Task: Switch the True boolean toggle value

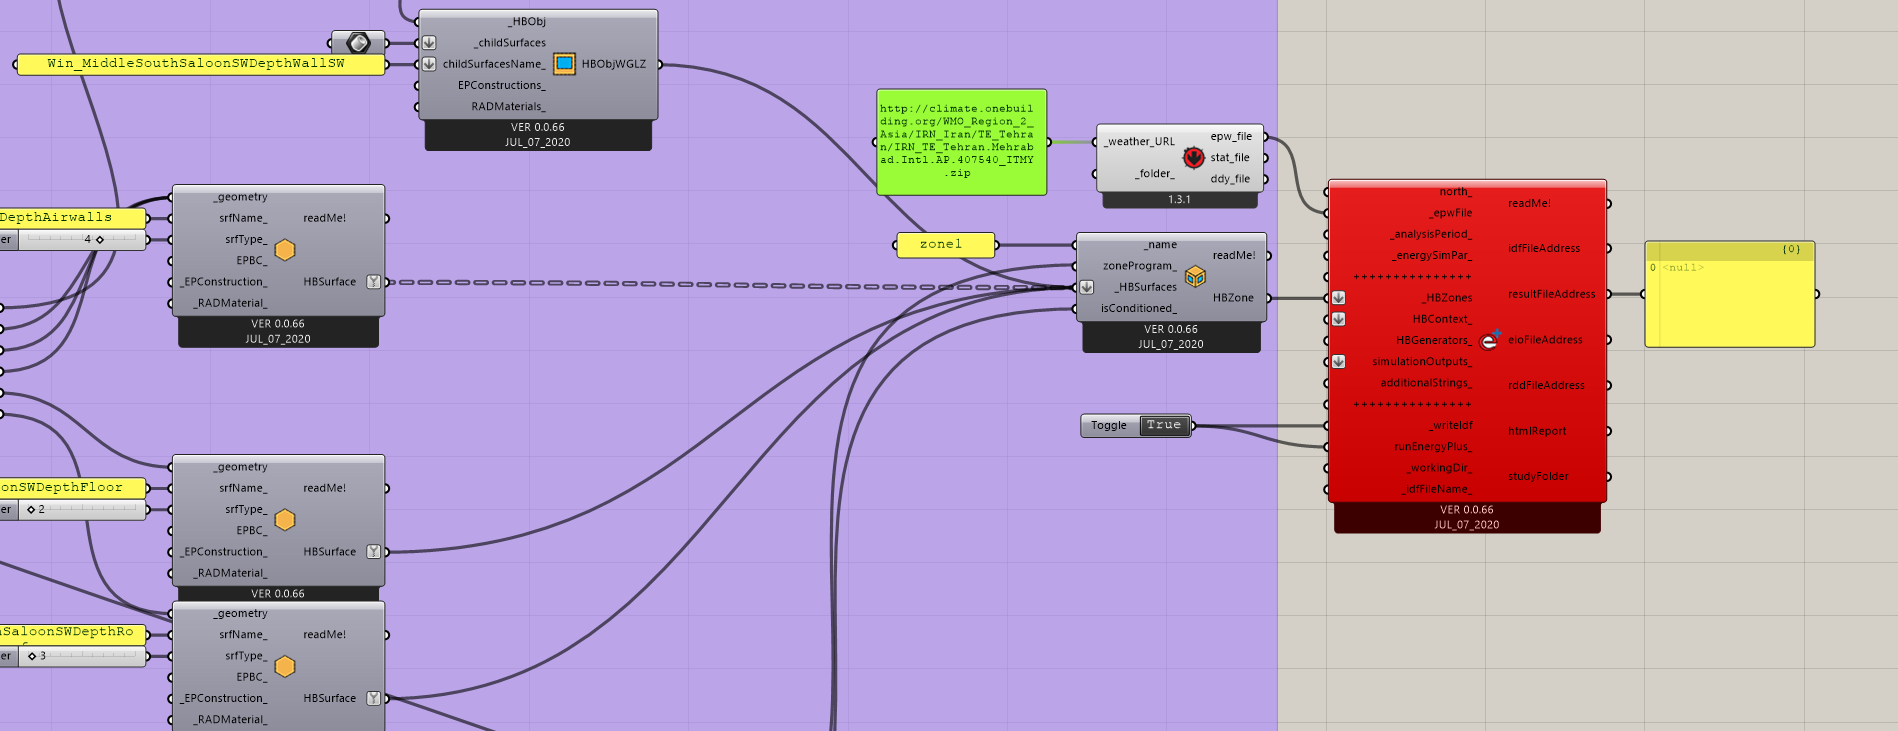Action: tap(1163, 426)
